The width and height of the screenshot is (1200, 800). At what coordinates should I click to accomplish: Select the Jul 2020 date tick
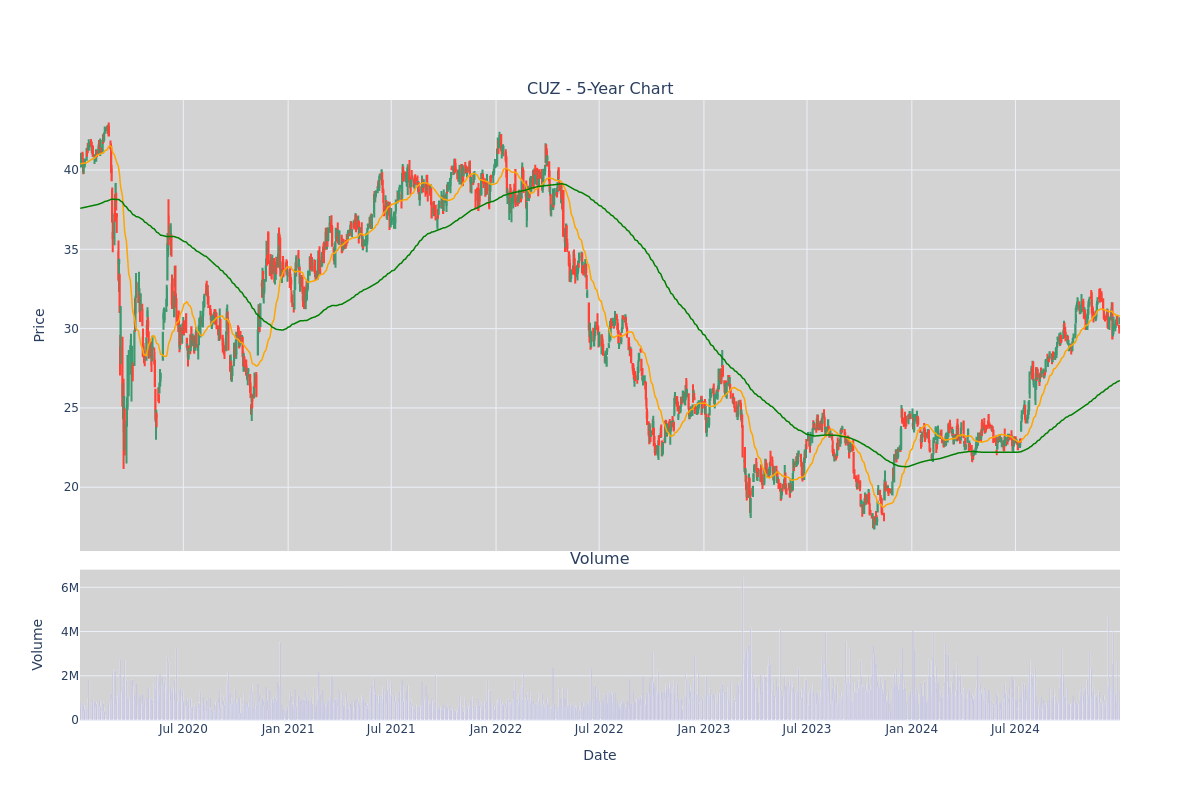[183, 729]
